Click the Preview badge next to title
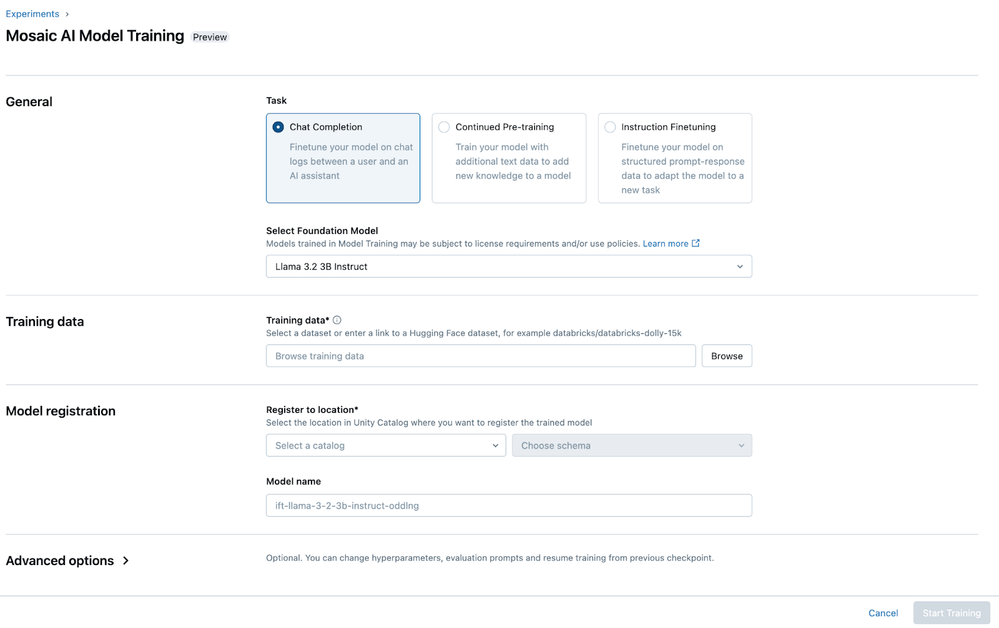 210,37
